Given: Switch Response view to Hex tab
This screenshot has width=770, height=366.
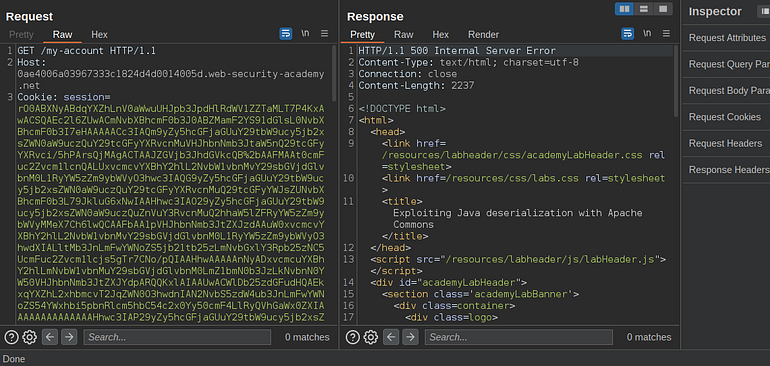Looking at the screenshot, I should (440, 34).
